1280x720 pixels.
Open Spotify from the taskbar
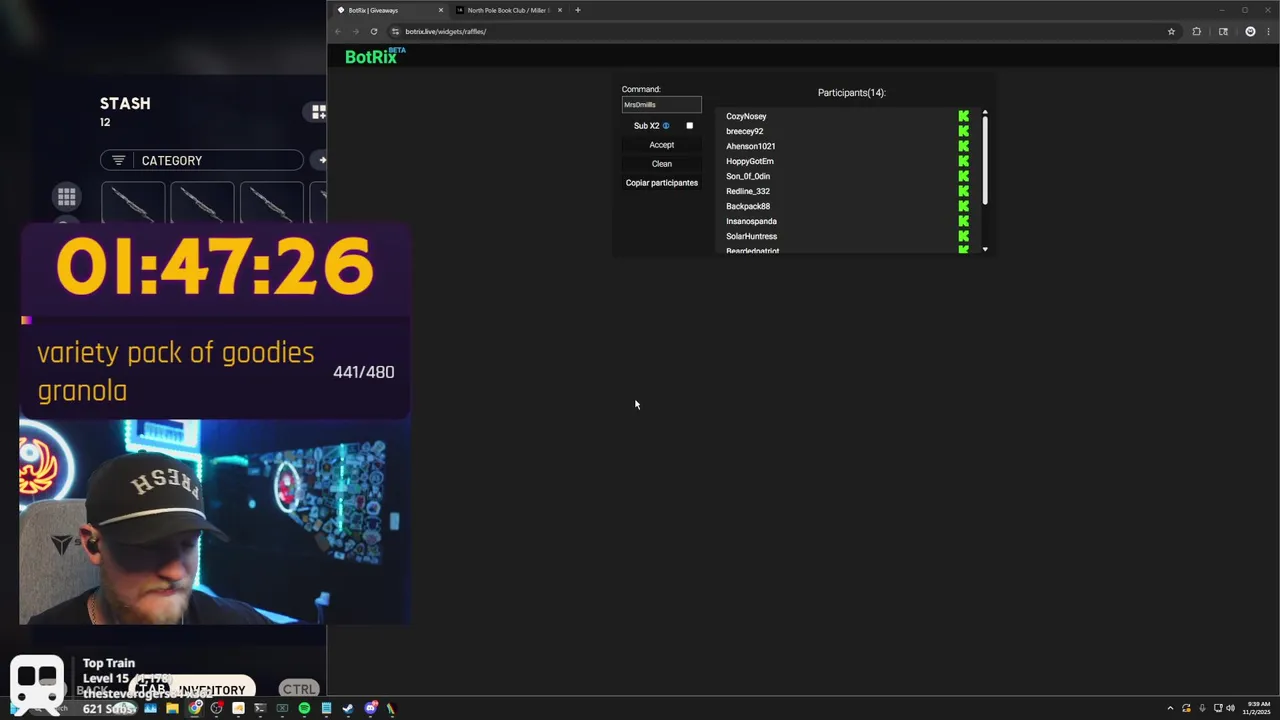tap(304, 708)
